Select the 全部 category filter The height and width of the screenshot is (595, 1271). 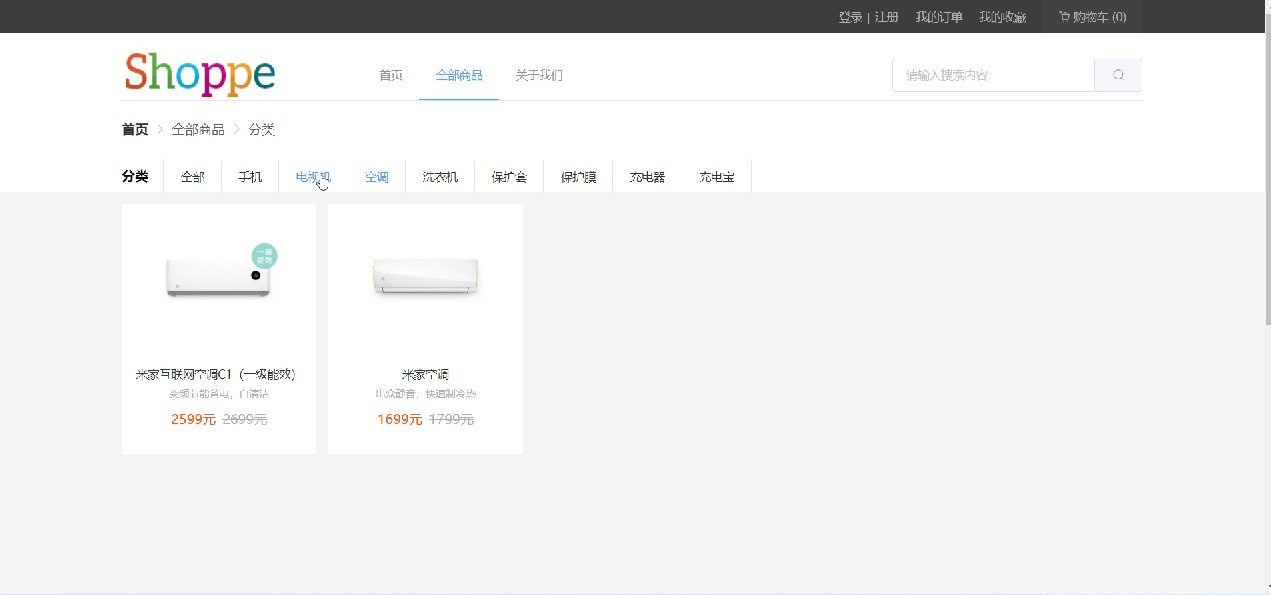tap(193, 177)
